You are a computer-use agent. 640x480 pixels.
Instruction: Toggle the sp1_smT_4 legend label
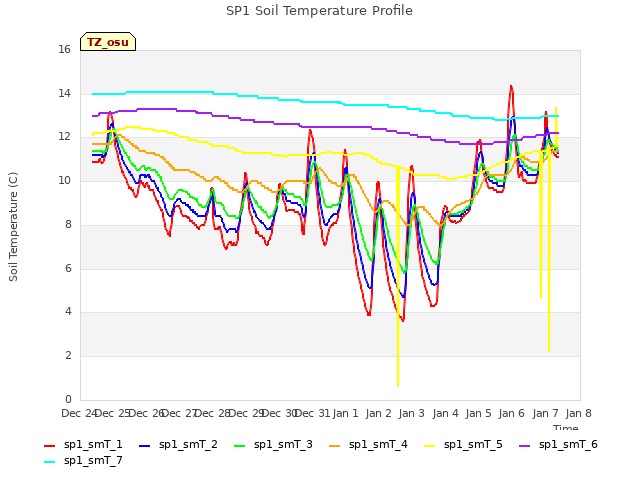click(x=378, y=444)
